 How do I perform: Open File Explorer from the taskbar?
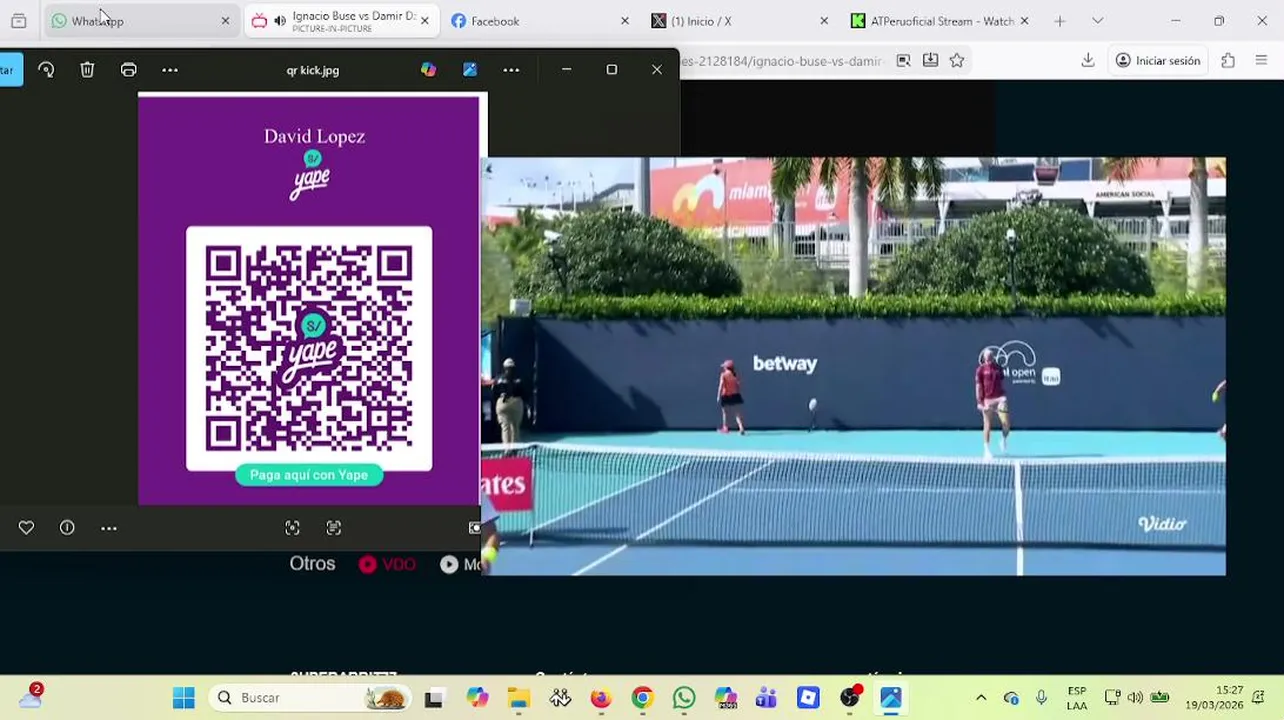coord(518,698)
